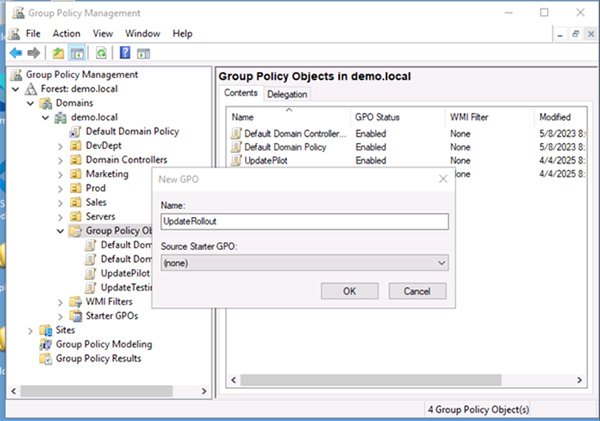Screen dimensions: 600x421
Task: Expand the Sites node
Action: click(28, 330)
